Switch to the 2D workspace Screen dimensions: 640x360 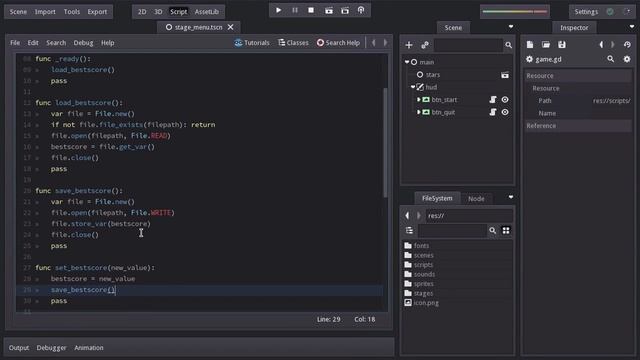point(142,12)
